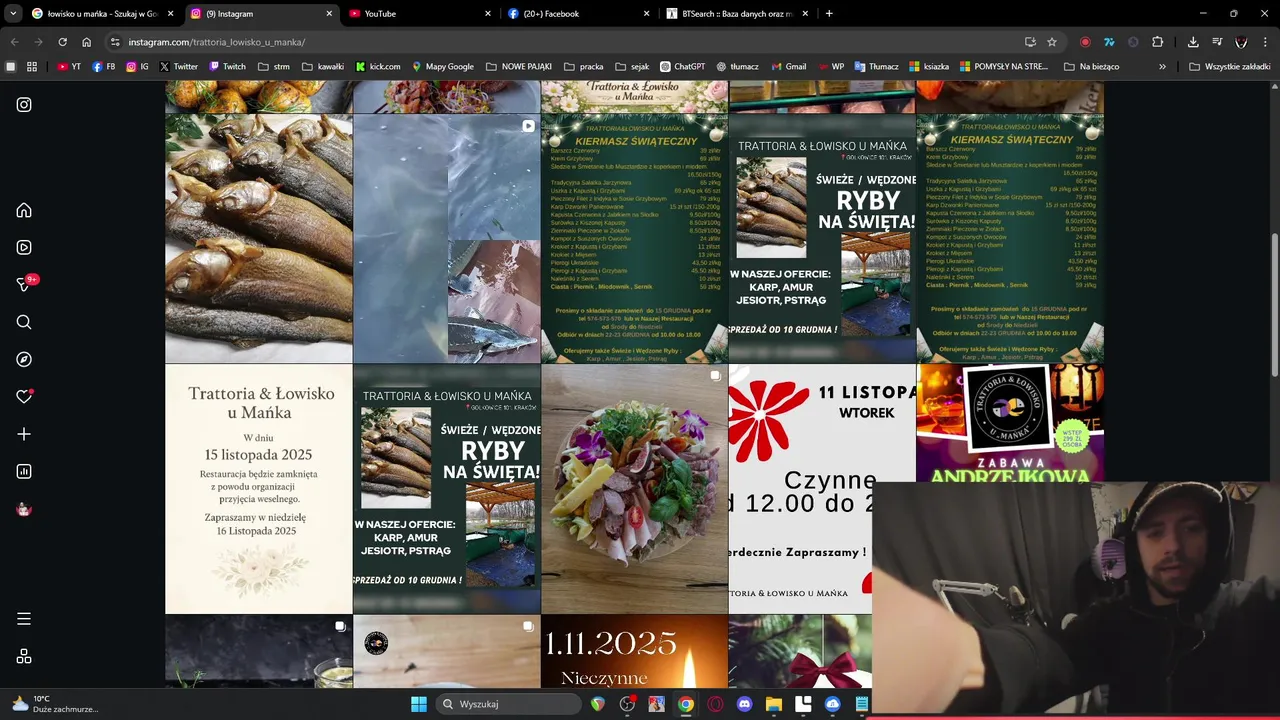The height and width of the screenshot is (720, 1280).
Task: Open the browser Downloads icon
Action: coord(1193,42)
